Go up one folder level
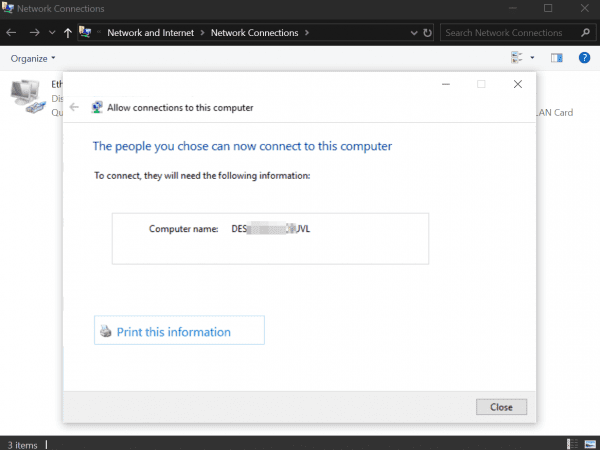Image resolution: width=600 pixels, height=450 pixels. pos(67,32)
